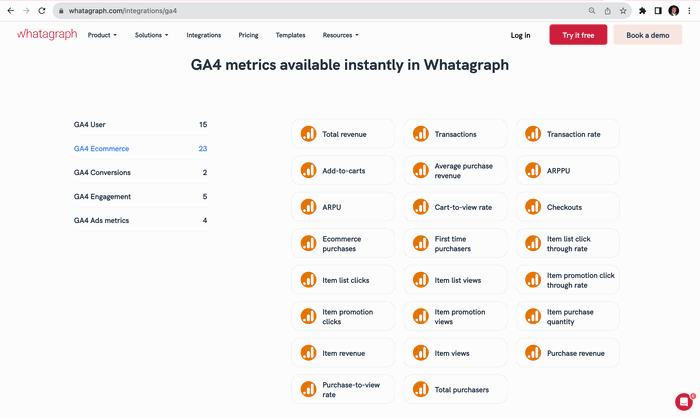Click the Log in link

pos(521,35)
